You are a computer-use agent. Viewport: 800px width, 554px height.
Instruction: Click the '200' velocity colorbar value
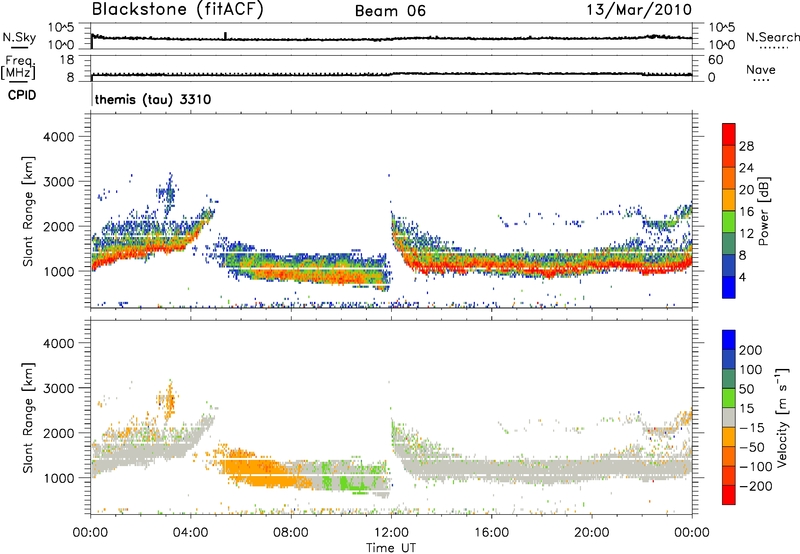(751, 350)
